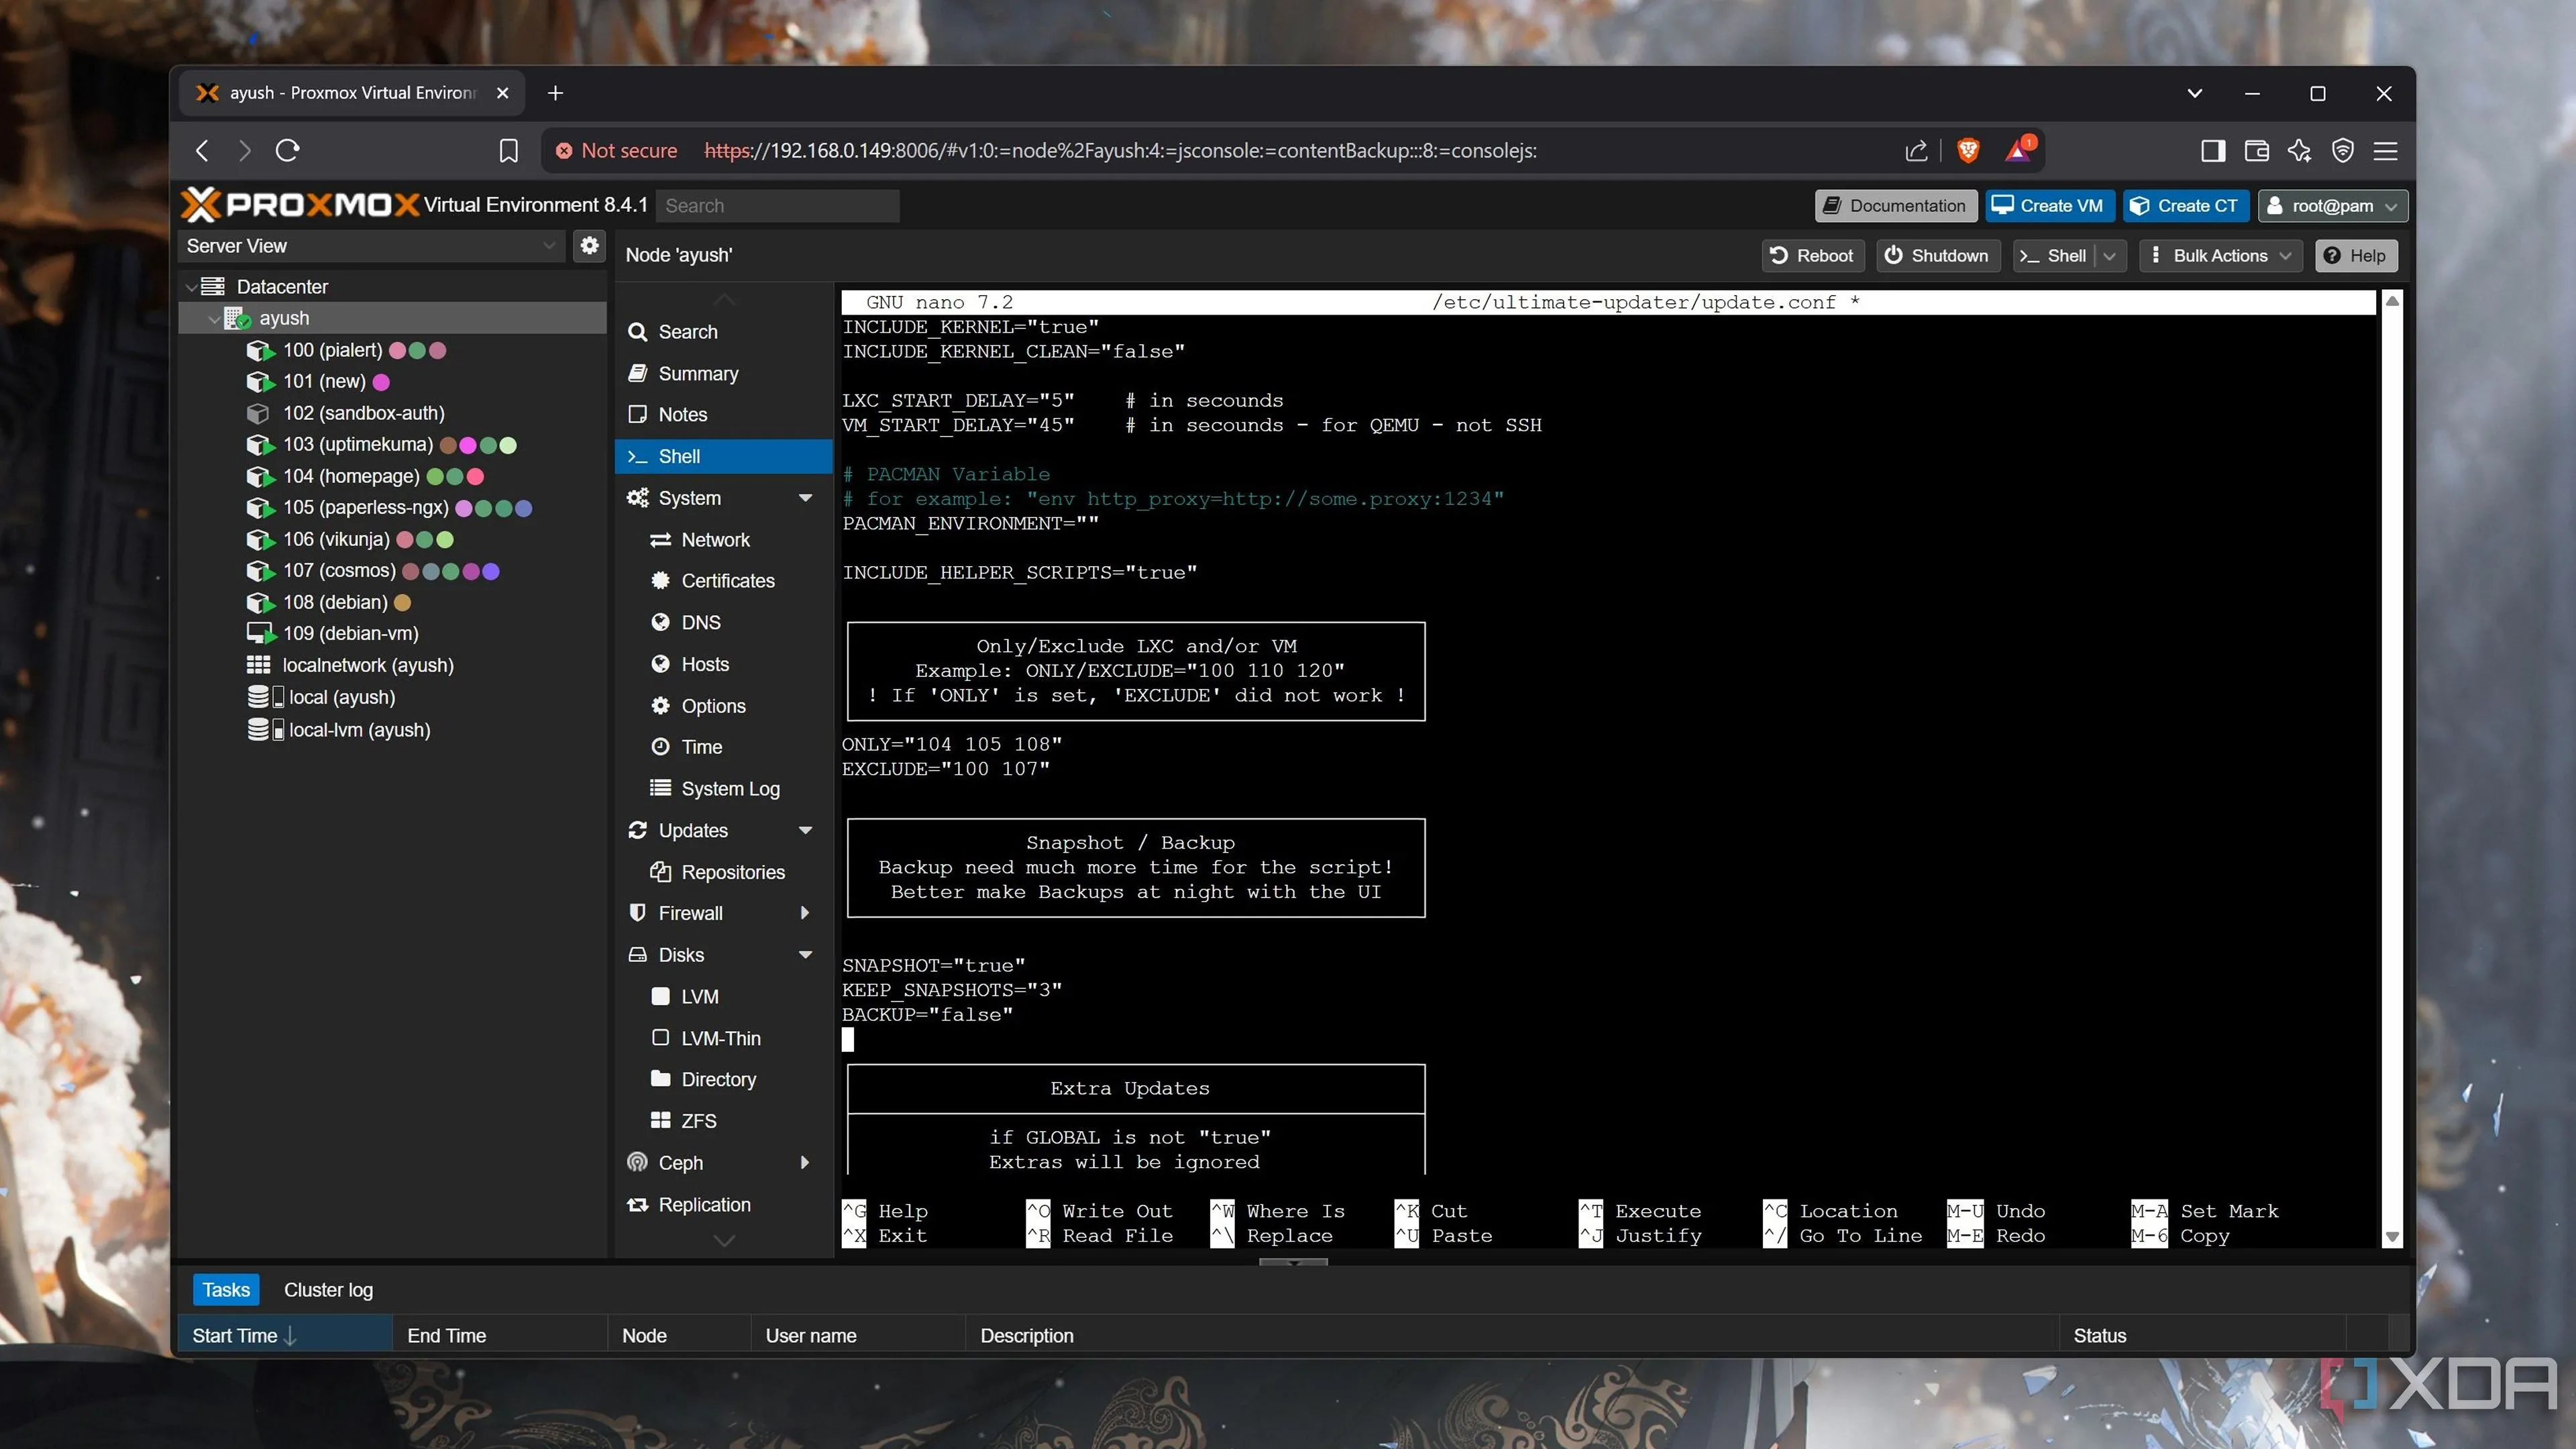This screenshot has width=2576, height=1449.
Task: Switch to the Cluster log tab
Action: (328, 1290)
